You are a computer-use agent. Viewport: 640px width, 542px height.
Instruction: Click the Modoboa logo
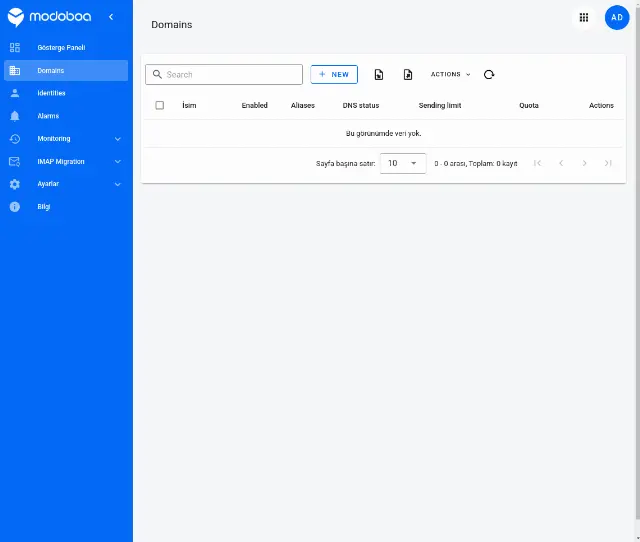click(x=49, y=17)
